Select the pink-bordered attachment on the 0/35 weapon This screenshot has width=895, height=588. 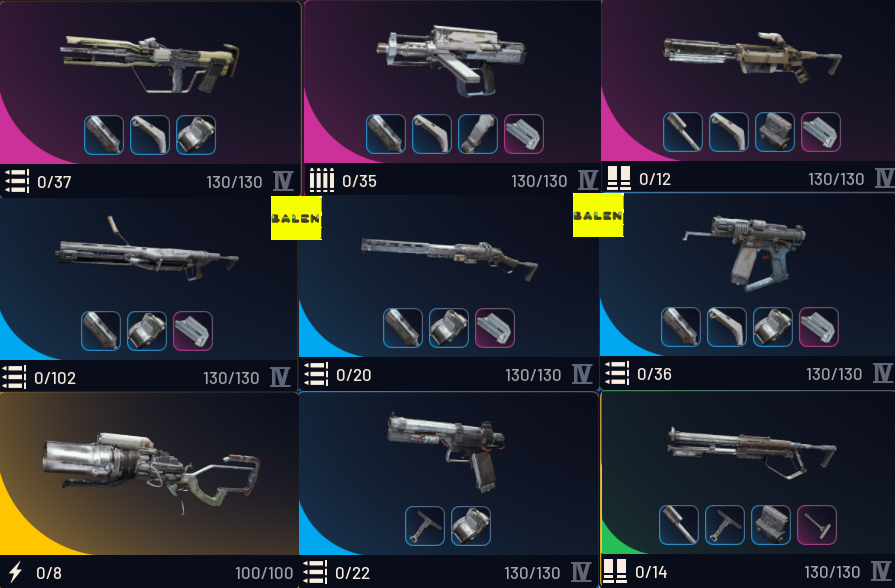click(523, 134)
